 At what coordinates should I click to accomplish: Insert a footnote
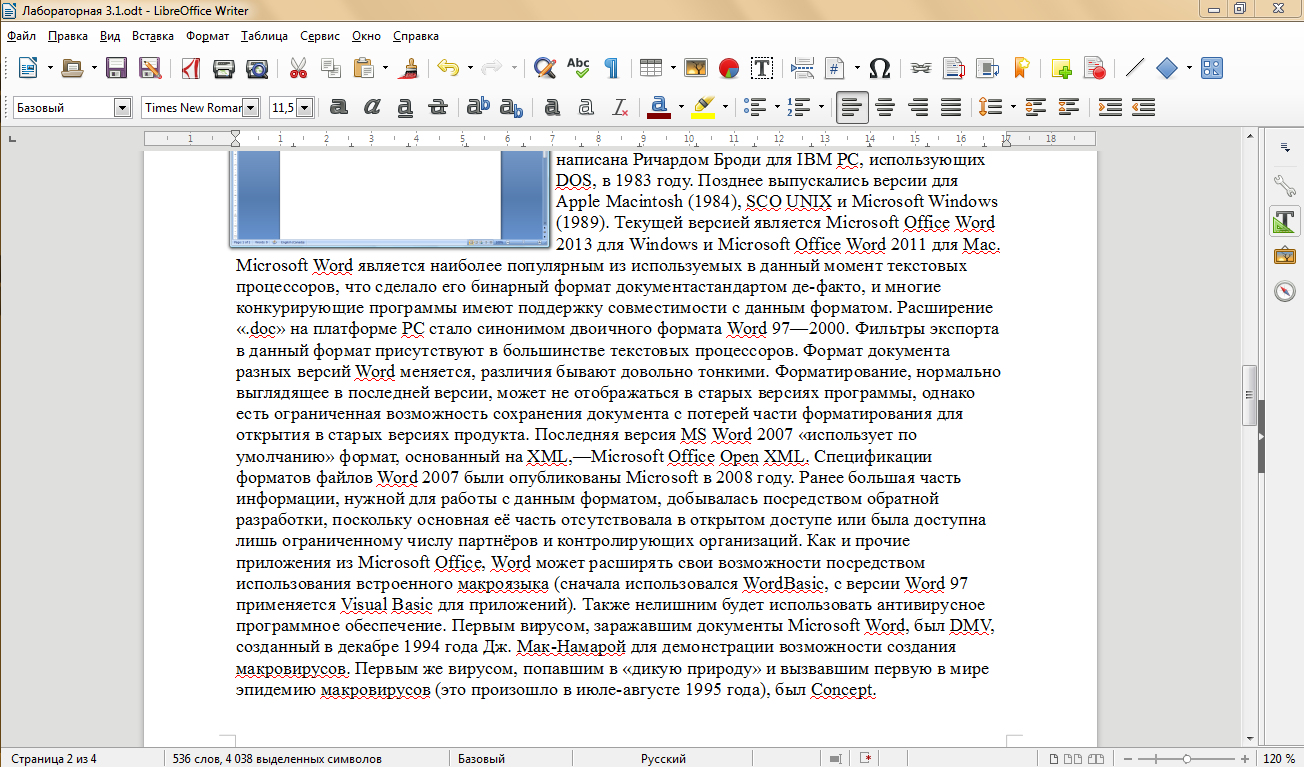(x=954, y=68)
